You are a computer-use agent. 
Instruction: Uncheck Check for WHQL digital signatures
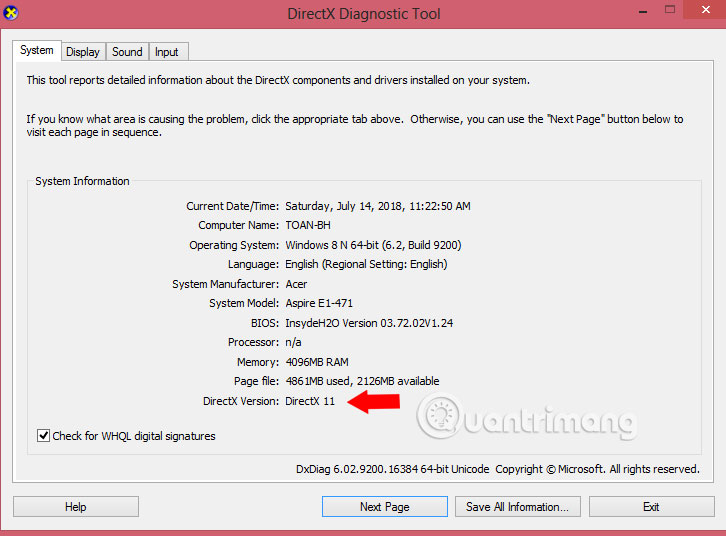tap(44, 436)
